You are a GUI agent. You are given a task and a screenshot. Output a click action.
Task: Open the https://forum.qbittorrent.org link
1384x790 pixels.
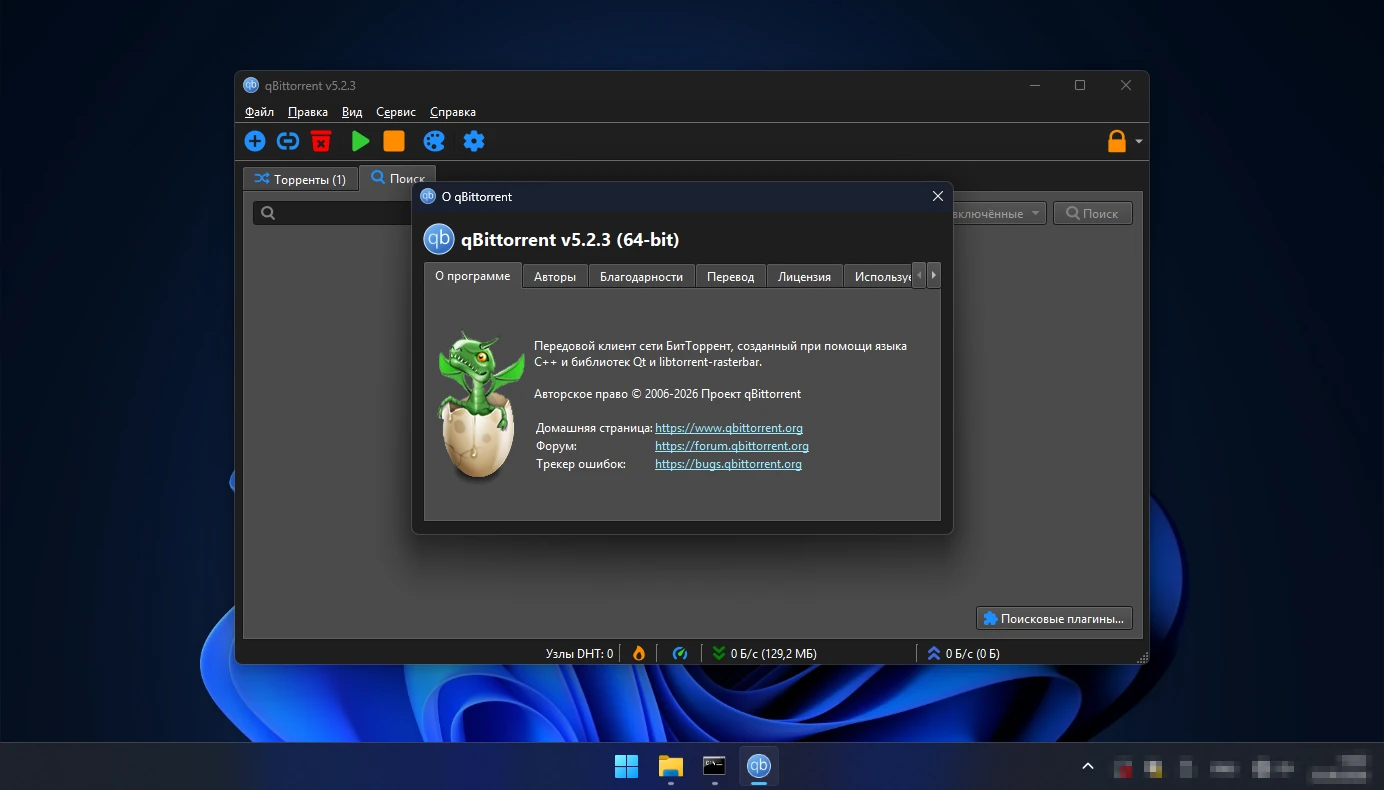[x=732, y=446]
